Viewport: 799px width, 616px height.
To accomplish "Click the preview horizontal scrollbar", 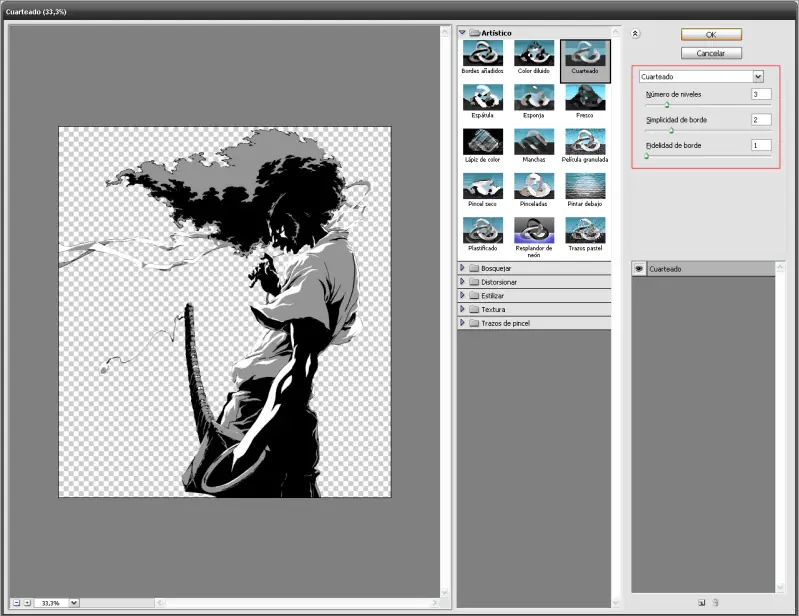I will [x=298, y=603].
